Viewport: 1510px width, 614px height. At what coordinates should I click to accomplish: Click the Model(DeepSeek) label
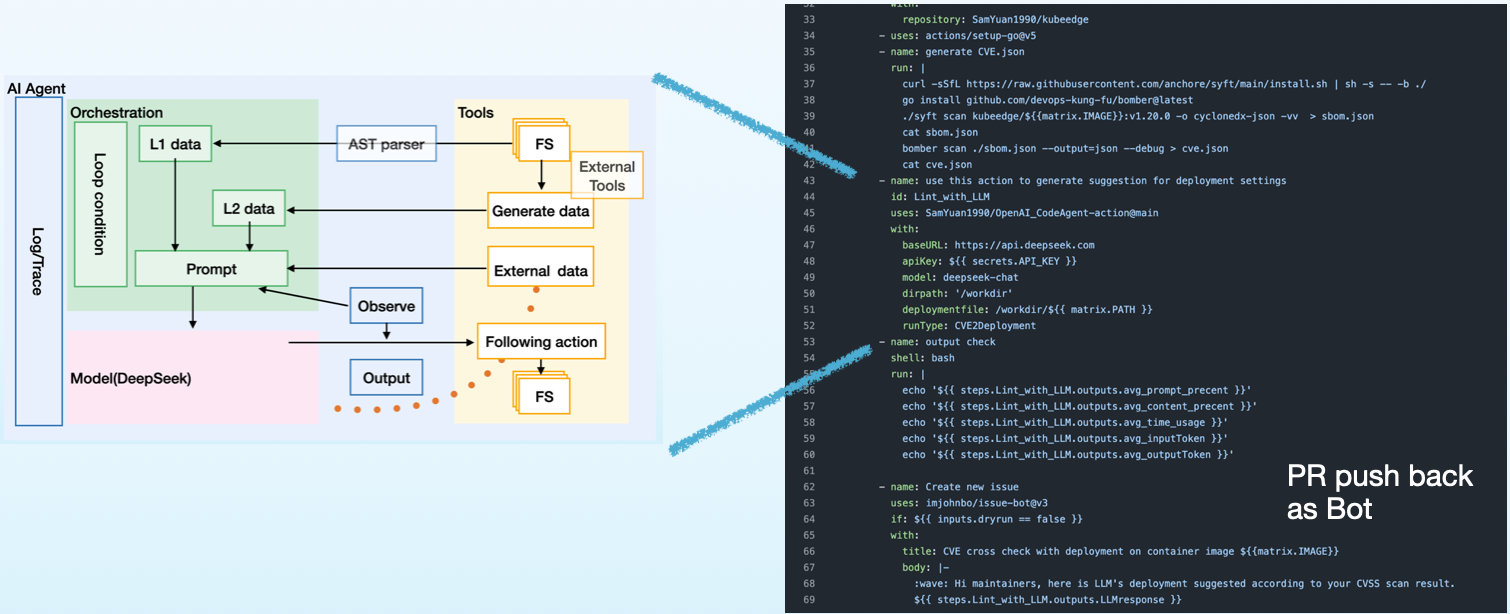tap(130, 379)
